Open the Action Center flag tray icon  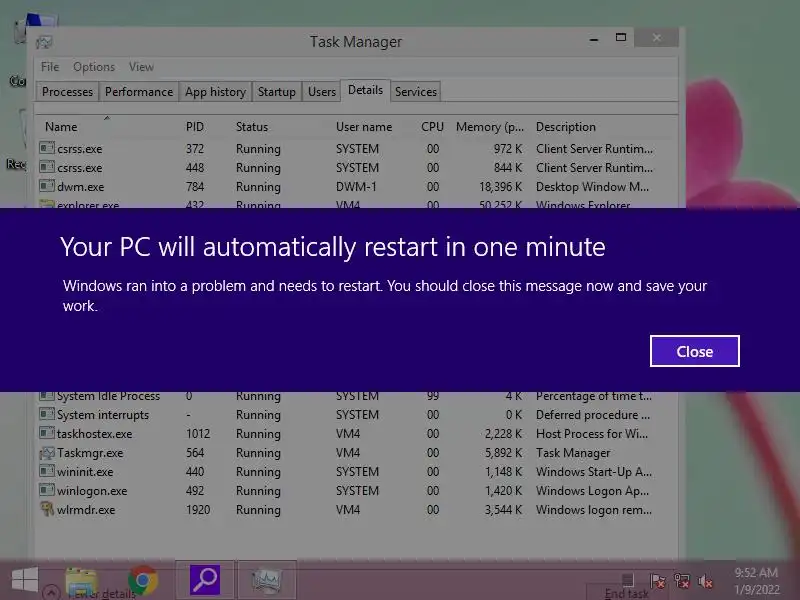coord(658,581)
